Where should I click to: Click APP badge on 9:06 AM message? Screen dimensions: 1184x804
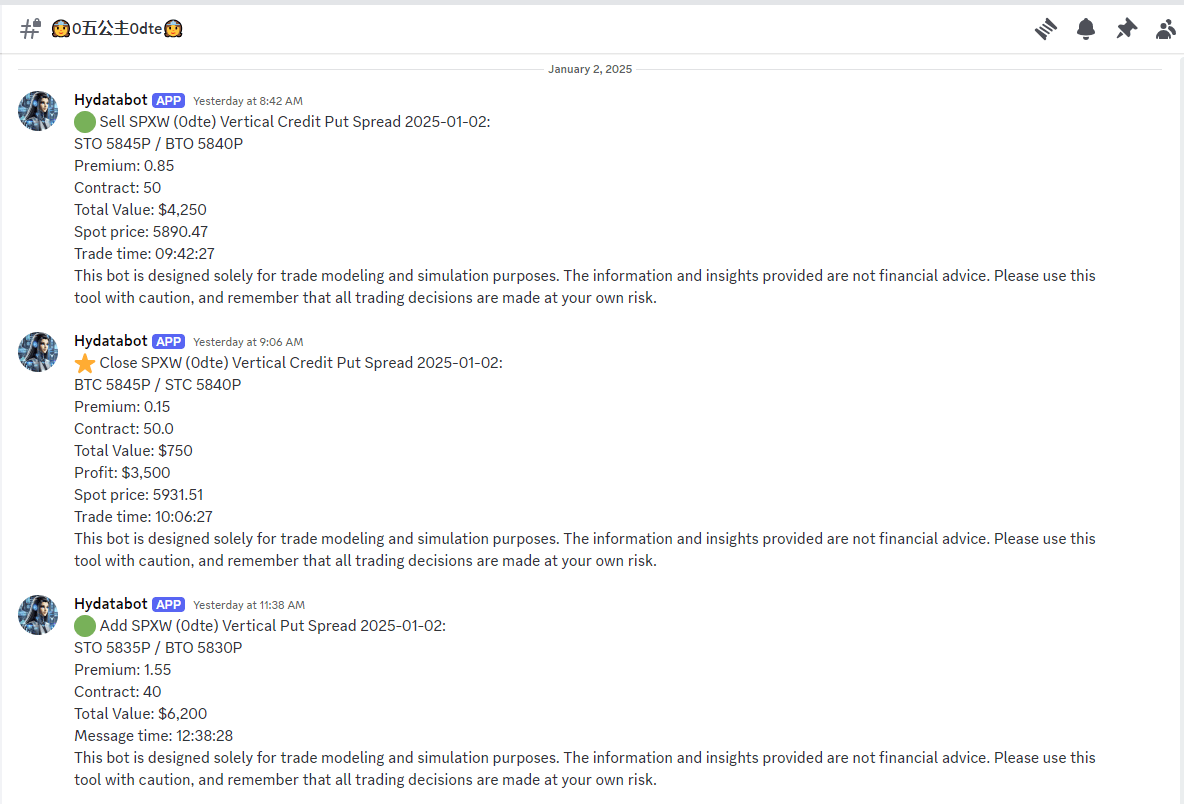(x=169, y=341)
